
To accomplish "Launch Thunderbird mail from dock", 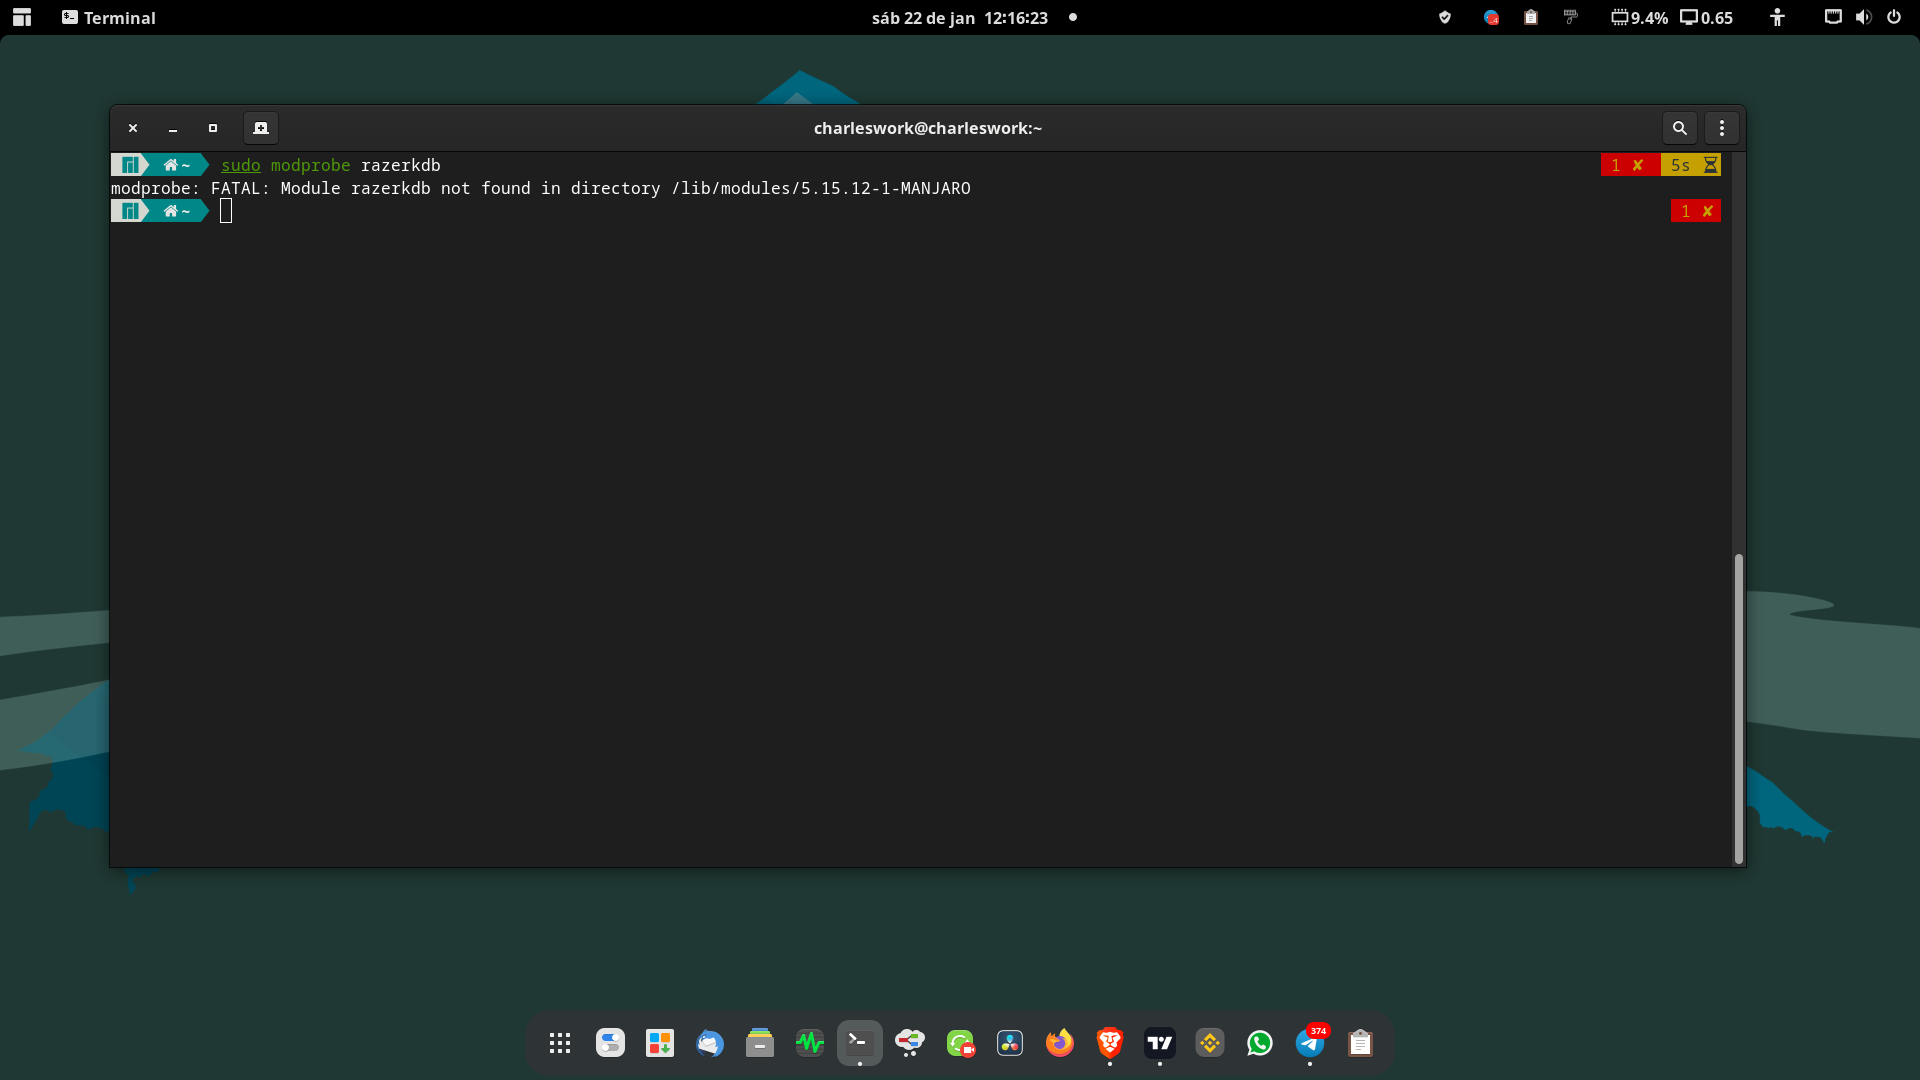I will 710,1043.
